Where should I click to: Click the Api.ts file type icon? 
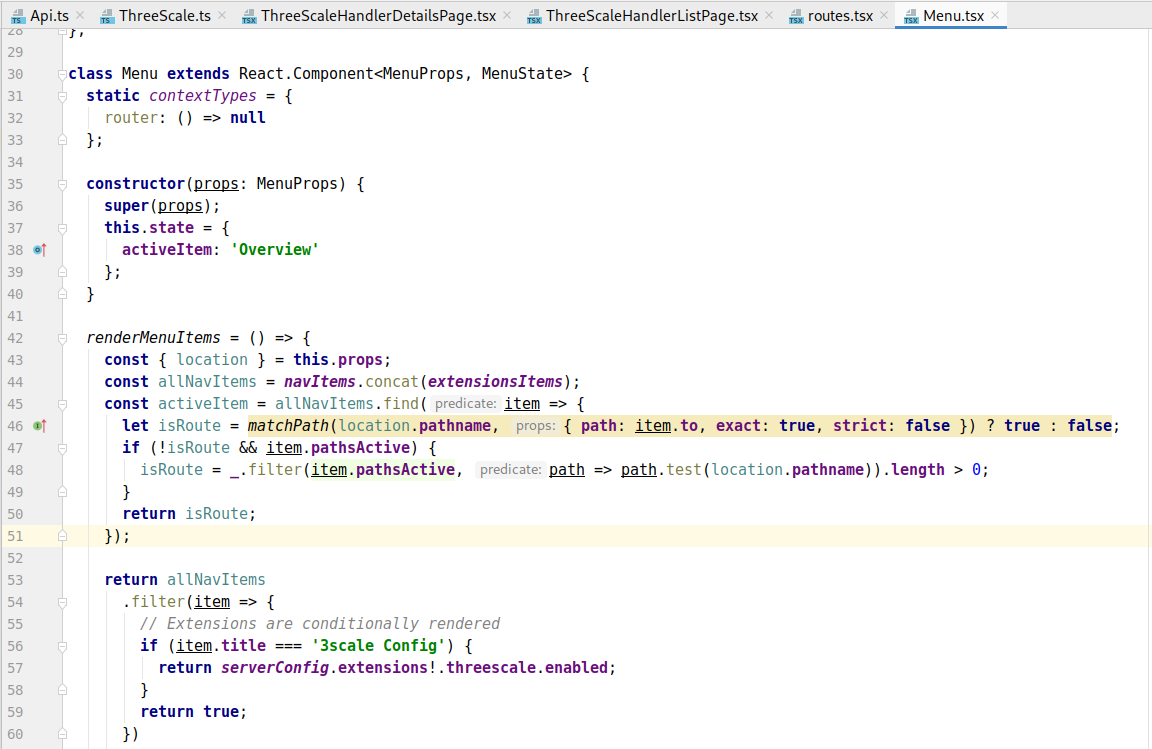tap(18, 16)
